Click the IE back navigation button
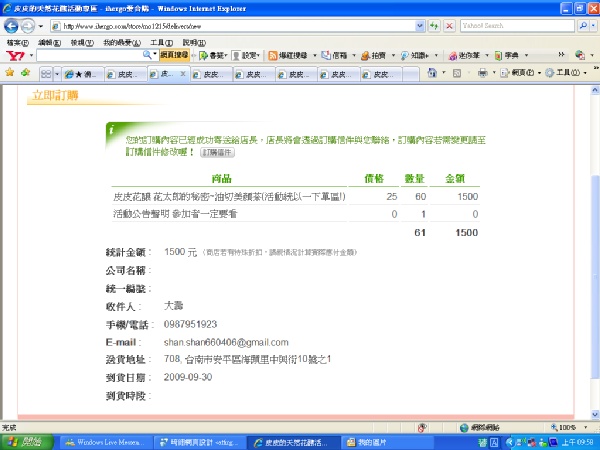This screenshot has width=600, height=450. pyautogui.click(x=12, y=25)
